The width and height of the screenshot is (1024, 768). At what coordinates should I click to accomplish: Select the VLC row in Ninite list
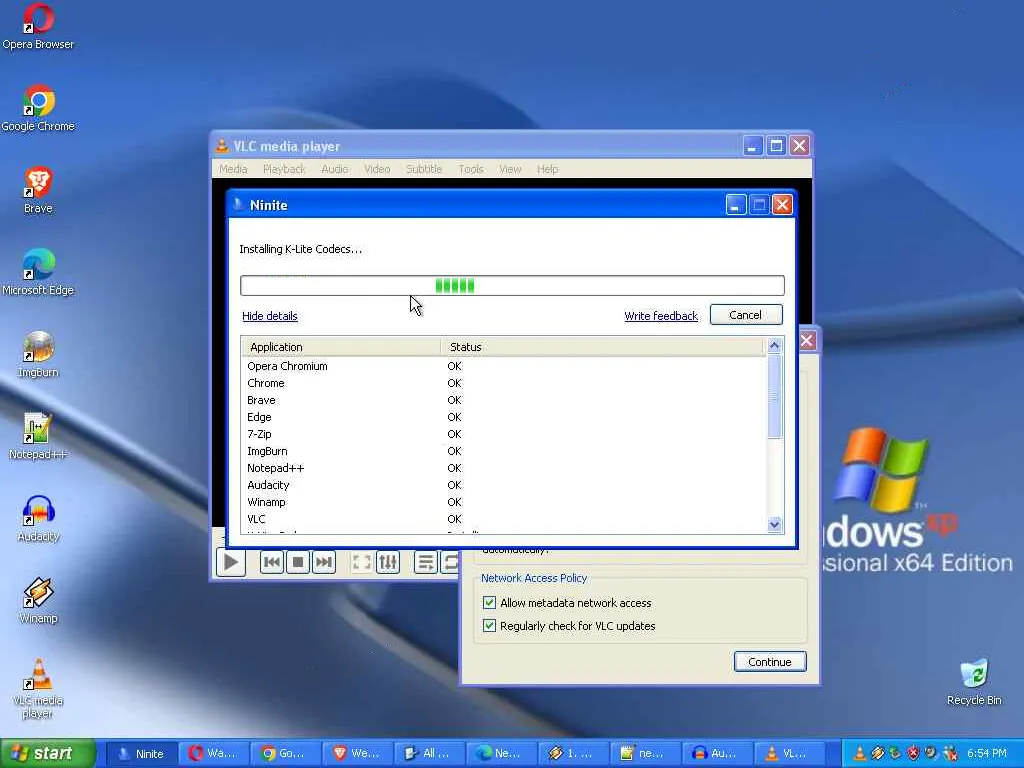(504, 519)
